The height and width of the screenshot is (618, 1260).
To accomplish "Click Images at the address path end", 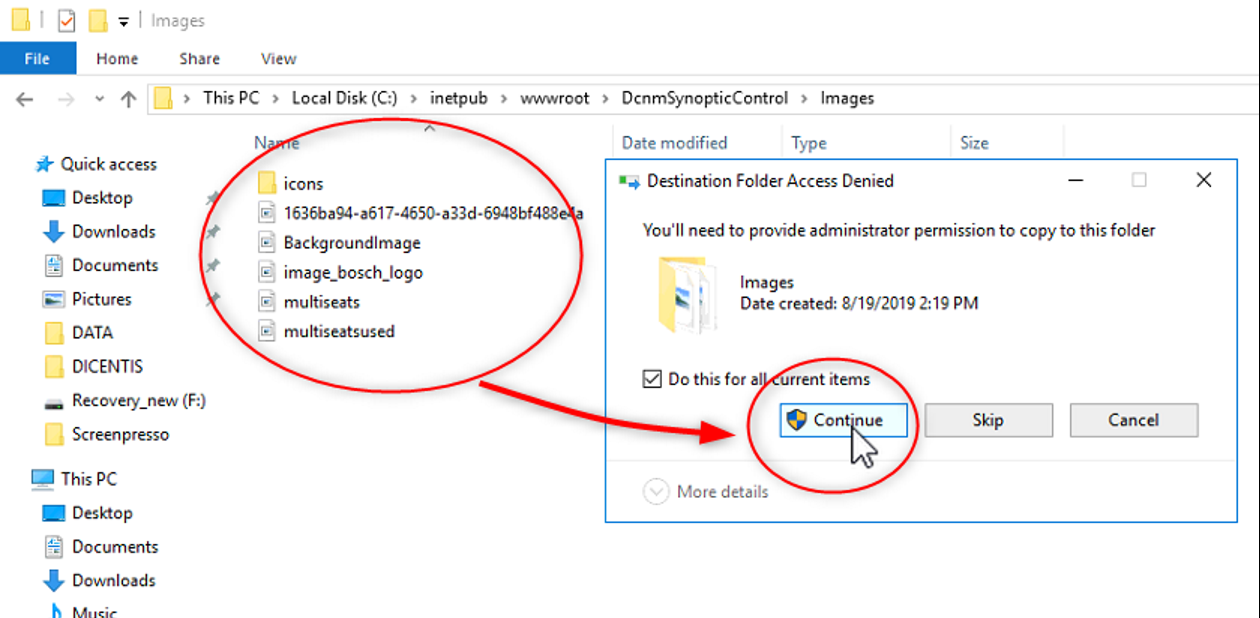I will click(x=847, y=98).
